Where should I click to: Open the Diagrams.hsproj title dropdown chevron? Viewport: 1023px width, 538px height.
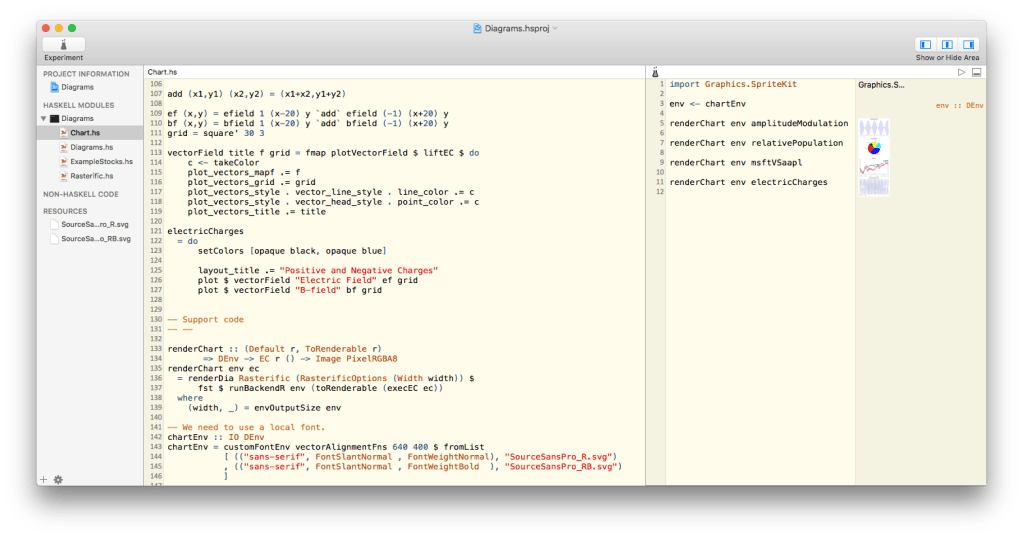(555, 28)
